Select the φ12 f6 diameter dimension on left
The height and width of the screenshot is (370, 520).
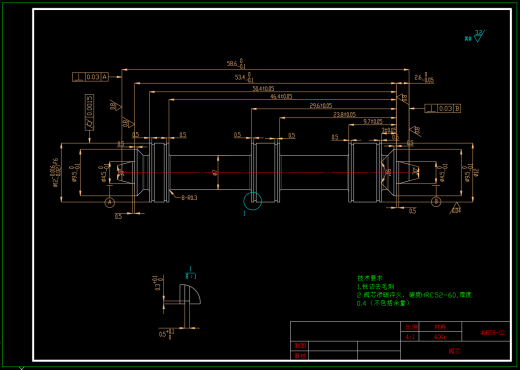56,172
